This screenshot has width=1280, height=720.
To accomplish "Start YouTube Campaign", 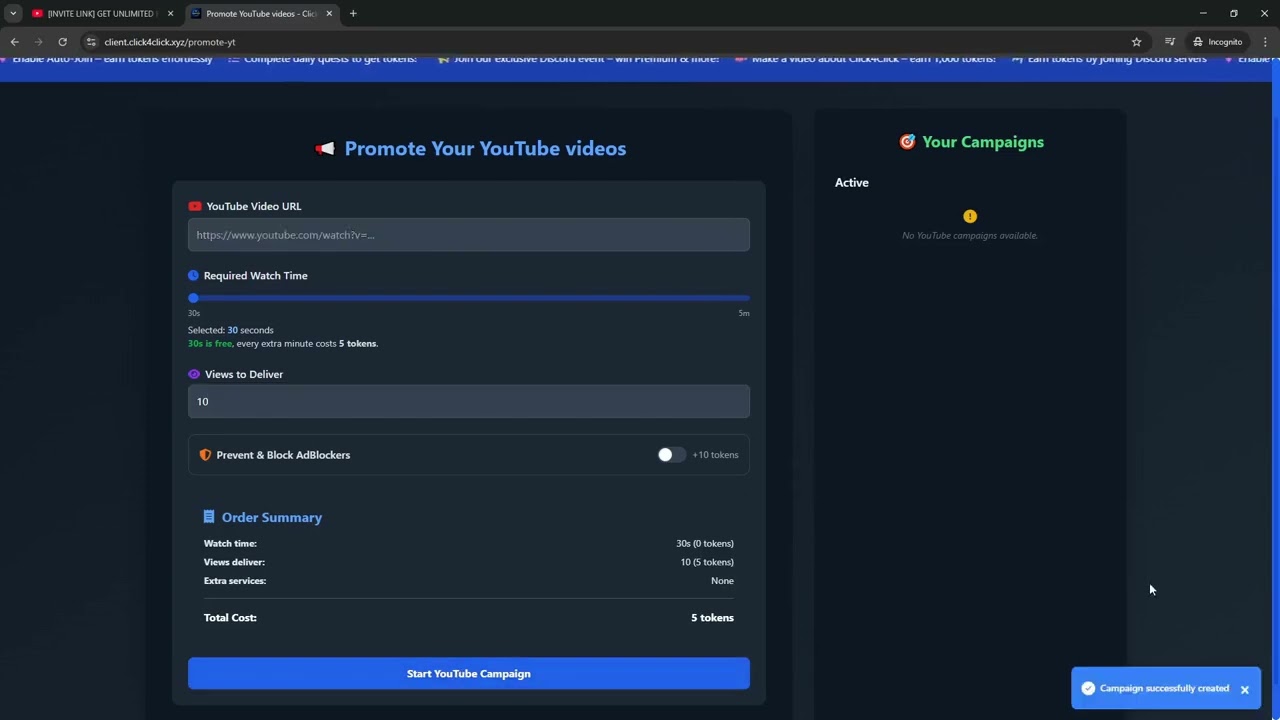I will click(x=468, y=673).
